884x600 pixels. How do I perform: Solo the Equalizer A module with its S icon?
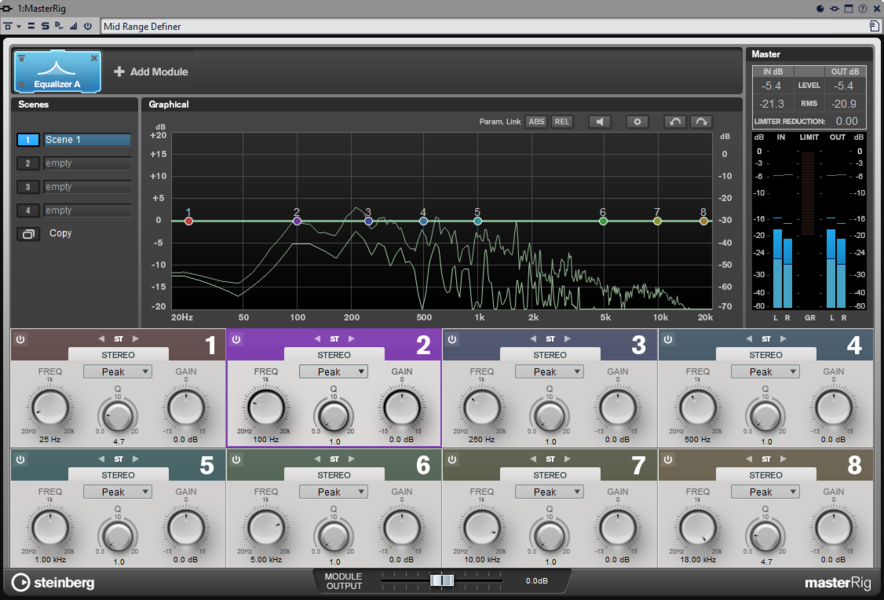(21, 85)
